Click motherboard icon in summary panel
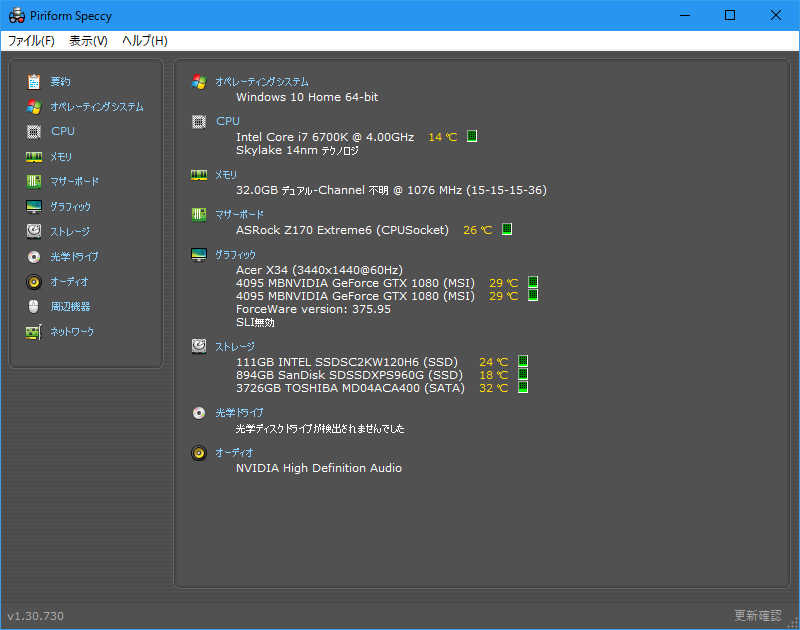 [199, 215]
